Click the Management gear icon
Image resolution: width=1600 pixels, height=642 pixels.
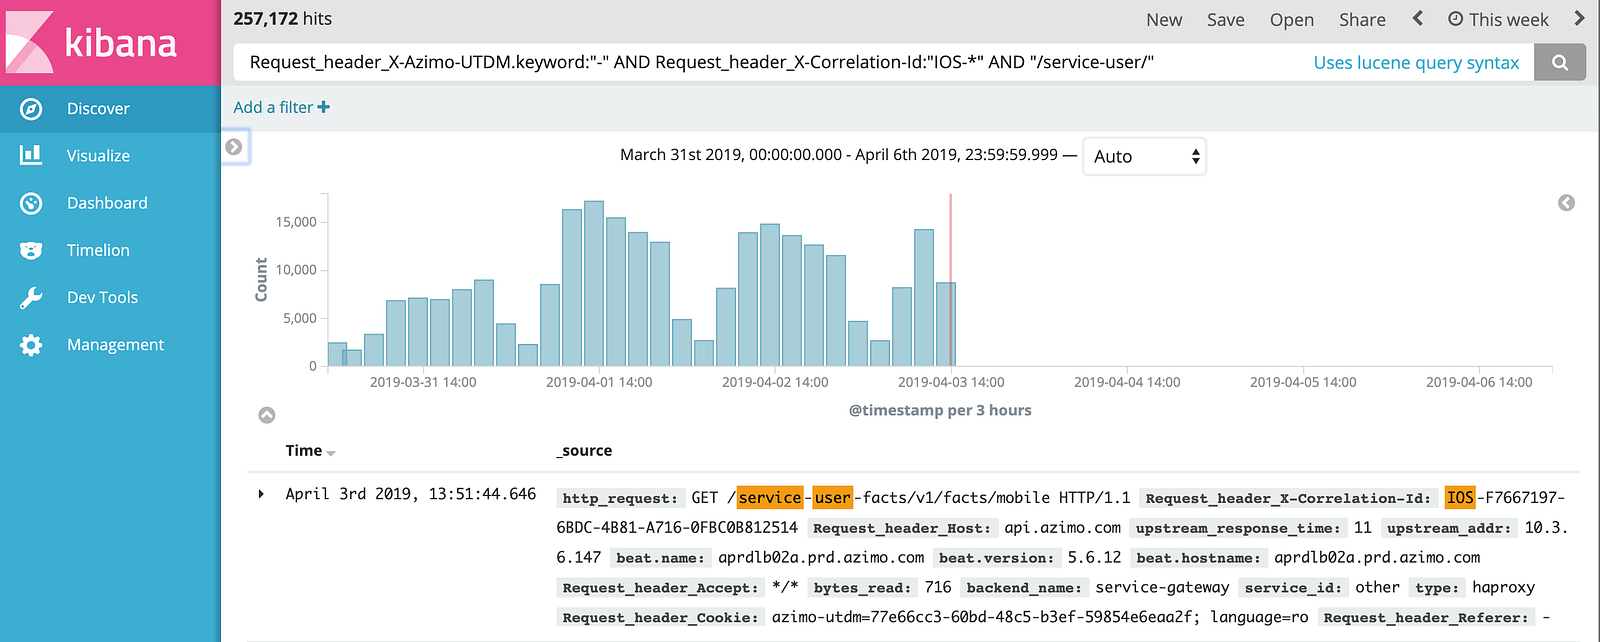click(31, 345)
